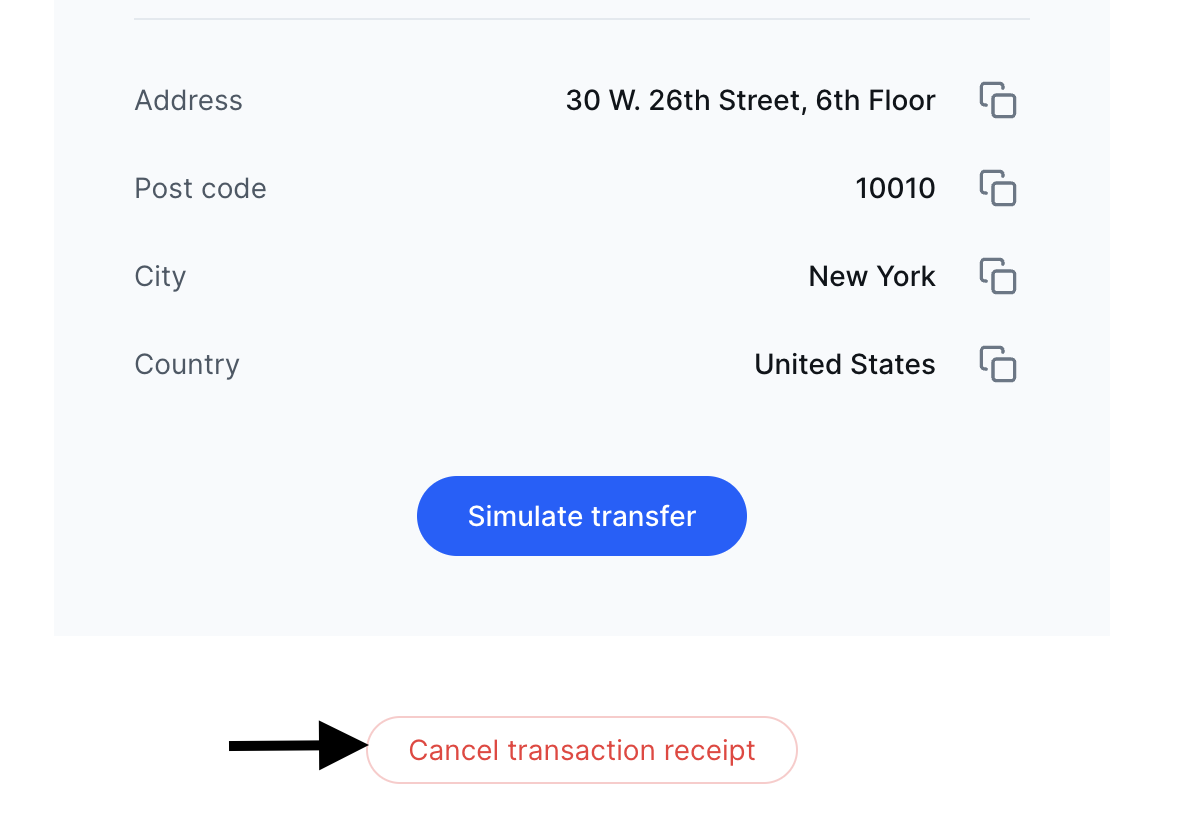
Task: Click on the United States value text
Action: coord(845,364)
